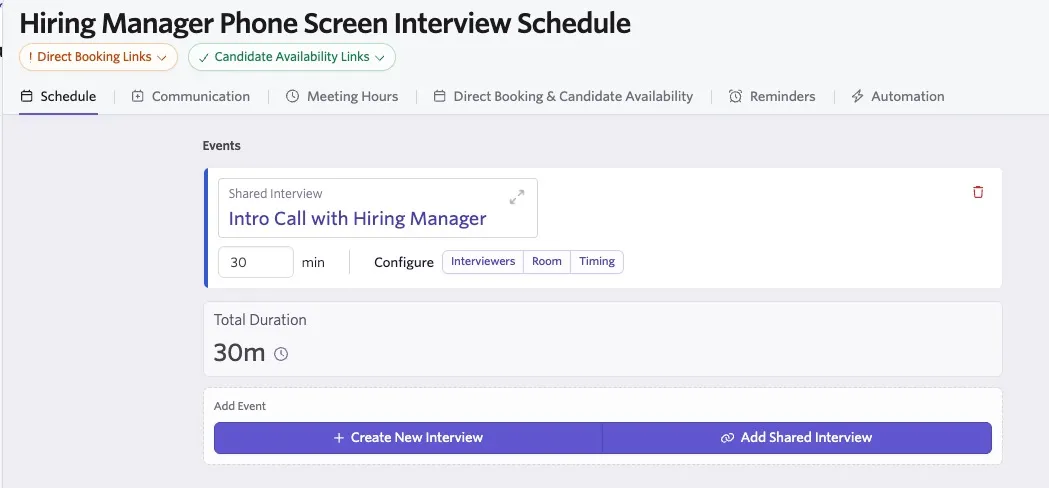Image resolution: width=1049 pixels, height=488 pixels.
Task: Expand the Direct Booking Links chevron arrow
Action: 161,58
